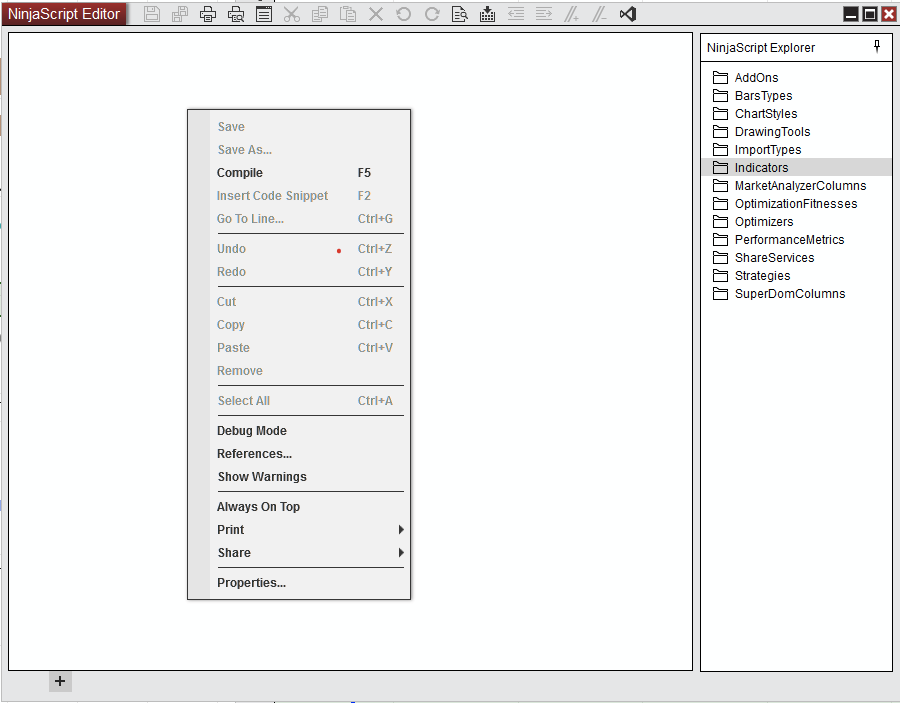Select the Indicators folder
Viewport: 900px width, 703px height.
(x=796, y=168)
